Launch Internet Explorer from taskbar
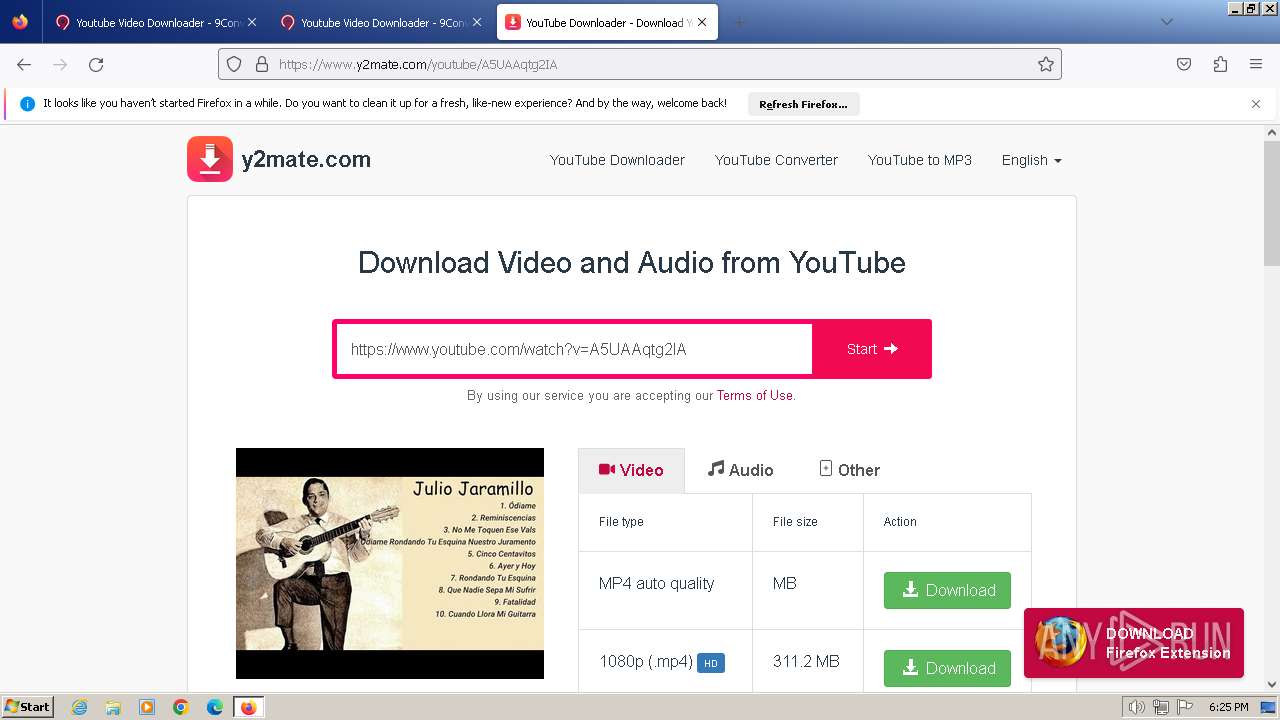 point(79,707)
